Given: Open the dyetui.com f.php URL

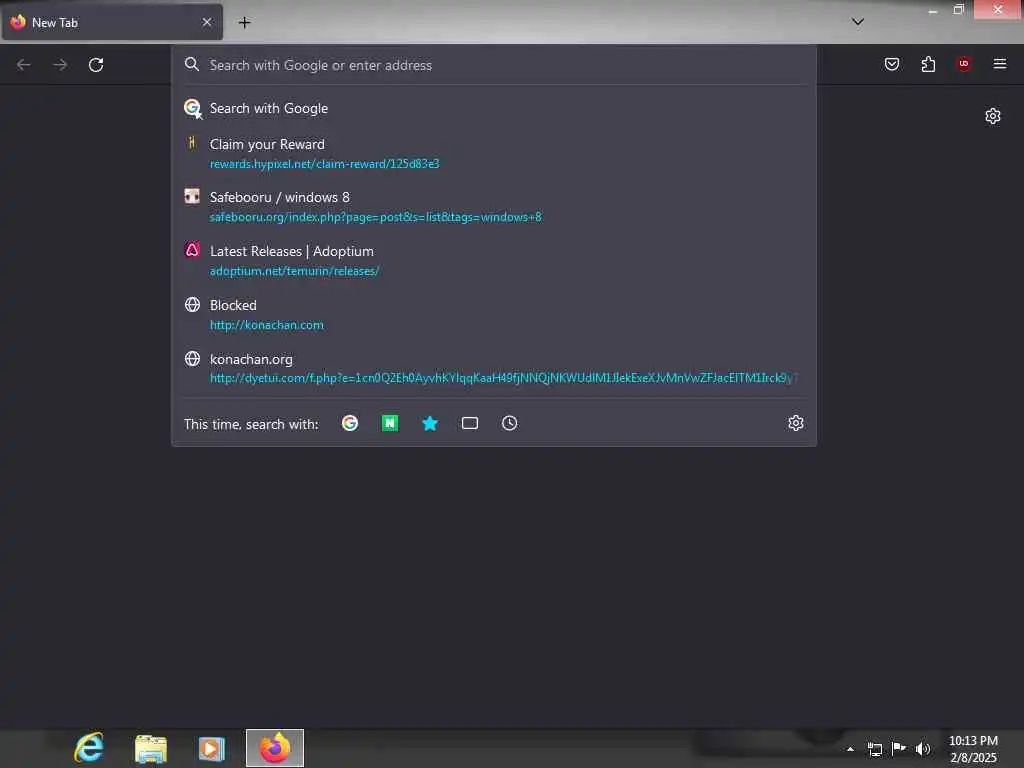Looking at the screenshot, I should point(503,378).
